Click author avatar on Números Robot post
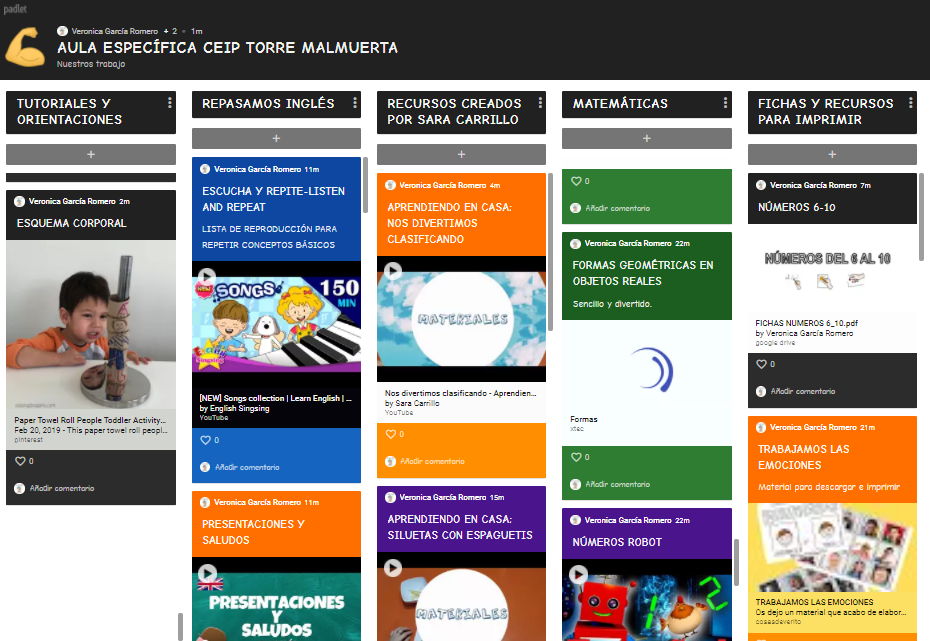This screenshot has height=641, width=930. click(575, 520)
